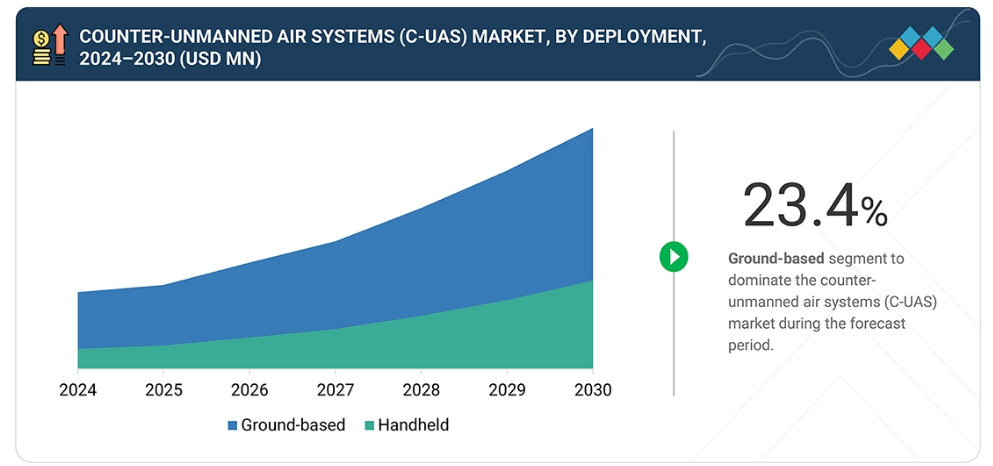
Task: Click the green play arrow icon
Action: 674,257
